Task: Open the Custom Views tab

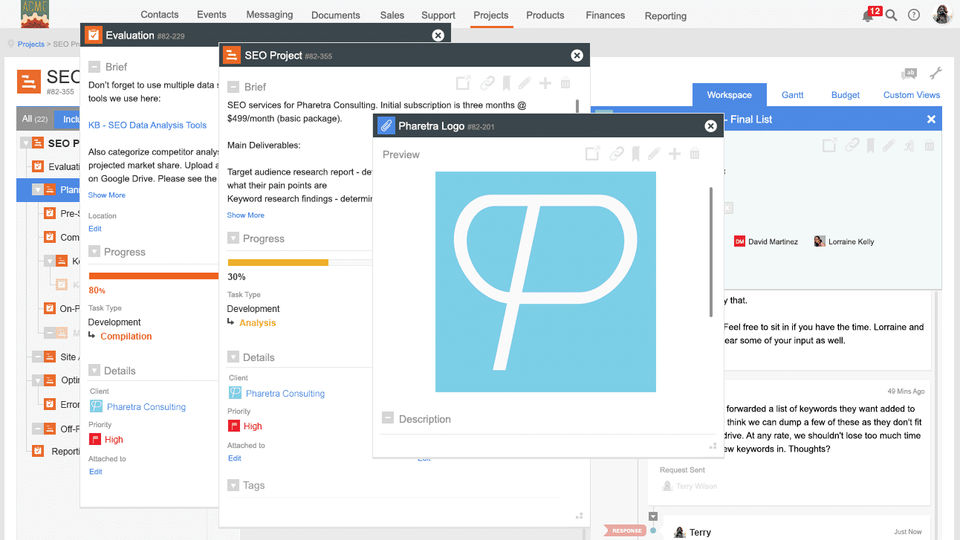Action: click(911, 95)
